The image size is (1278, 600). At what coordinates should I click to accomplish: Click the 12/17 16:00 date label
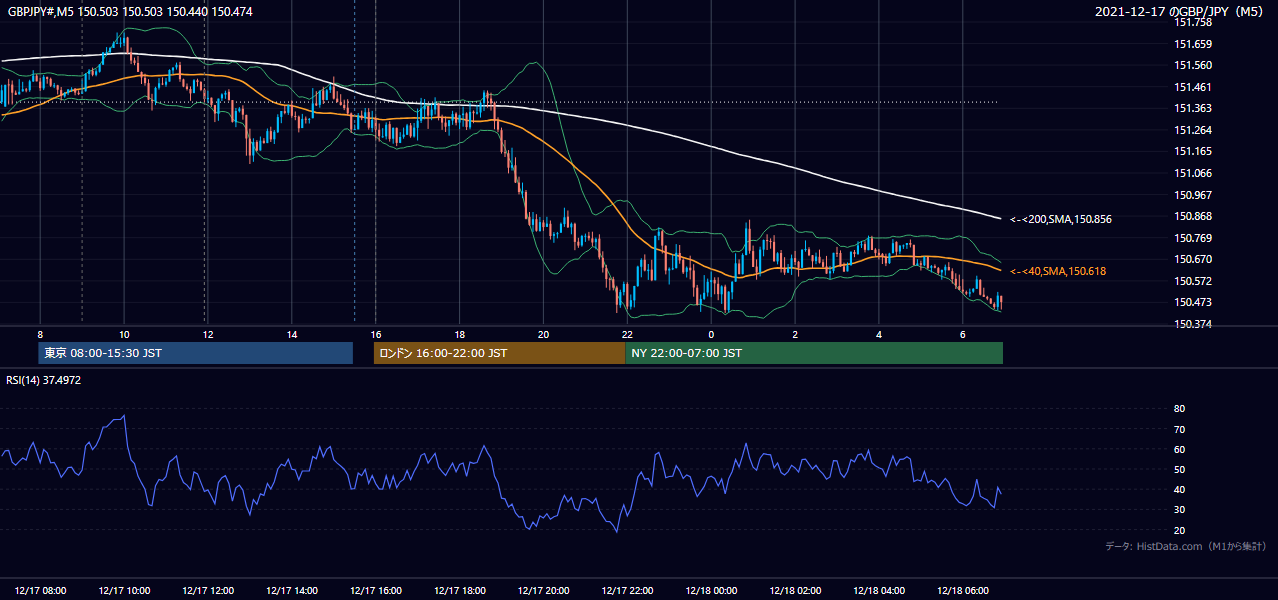click(x=376, y=590)
